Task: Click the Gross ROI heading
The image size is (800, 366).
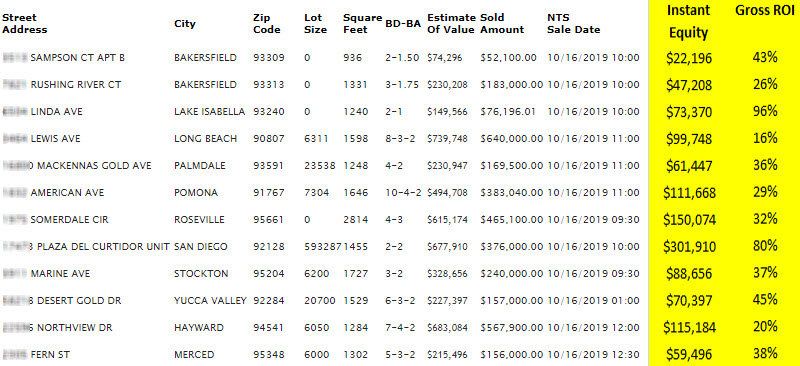Action: click(764, 10)
